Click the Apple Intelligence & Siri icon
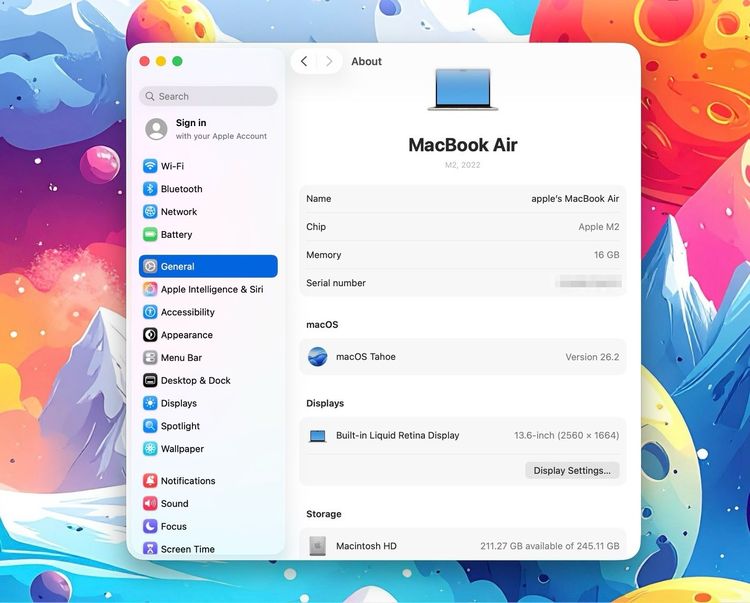Image resolution: width=750 pixels, height=603 pixels. (150, 289)
